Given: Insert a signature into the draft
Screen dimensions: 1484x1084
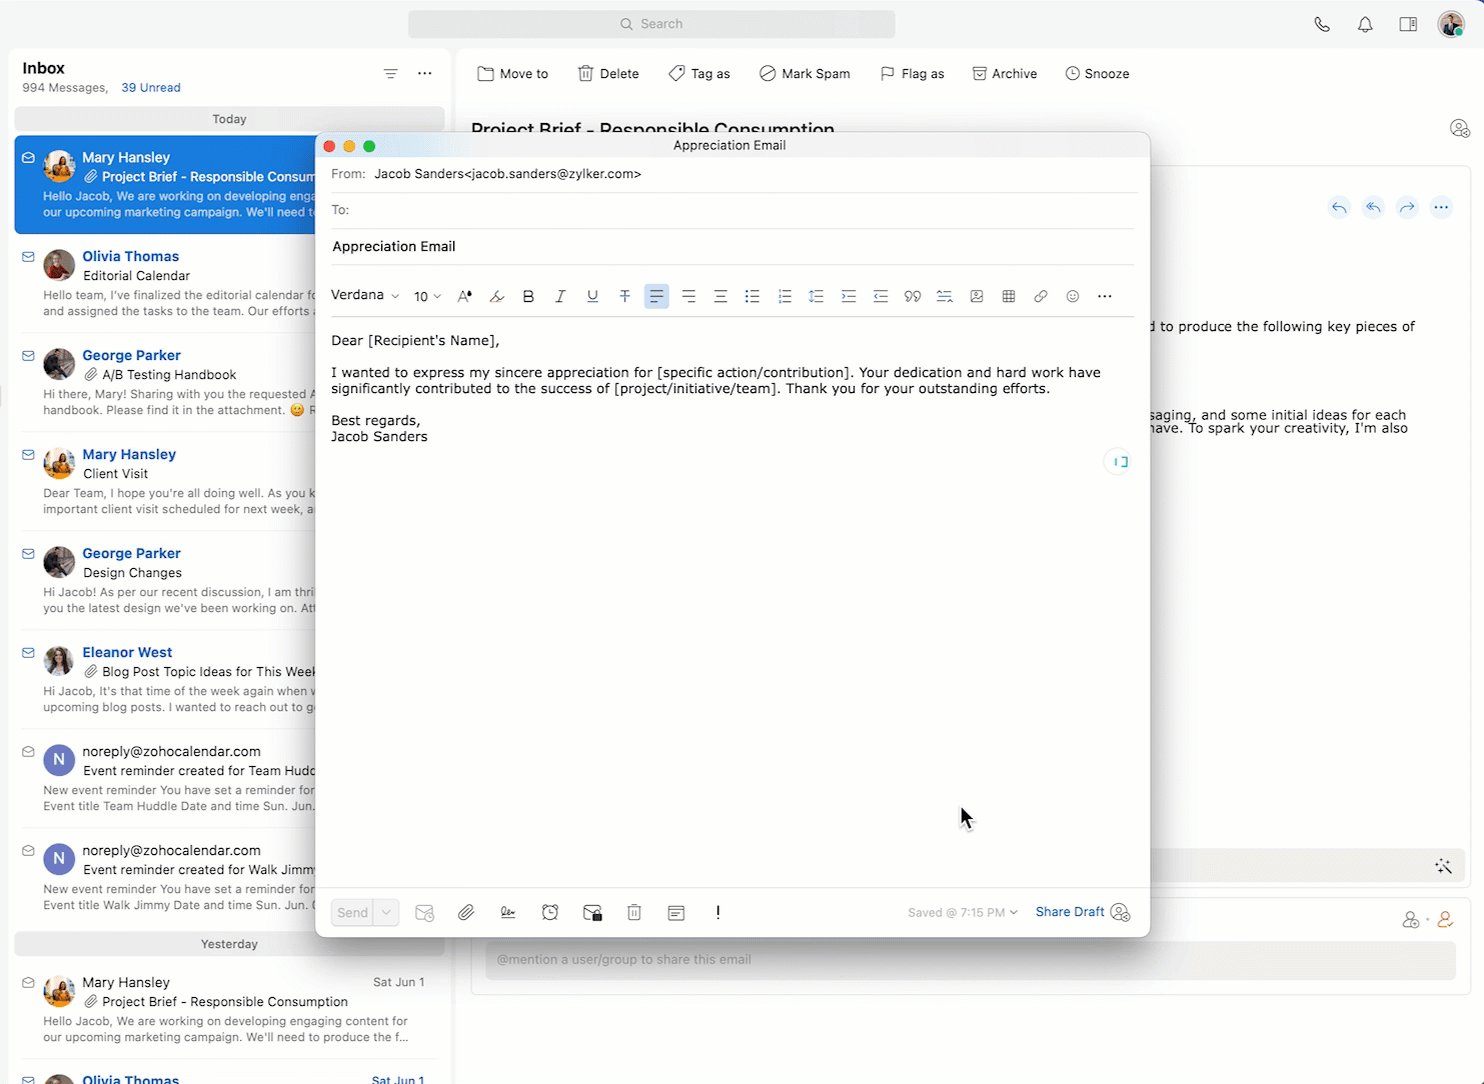Looking at the screenshot, I should [508, 912].
